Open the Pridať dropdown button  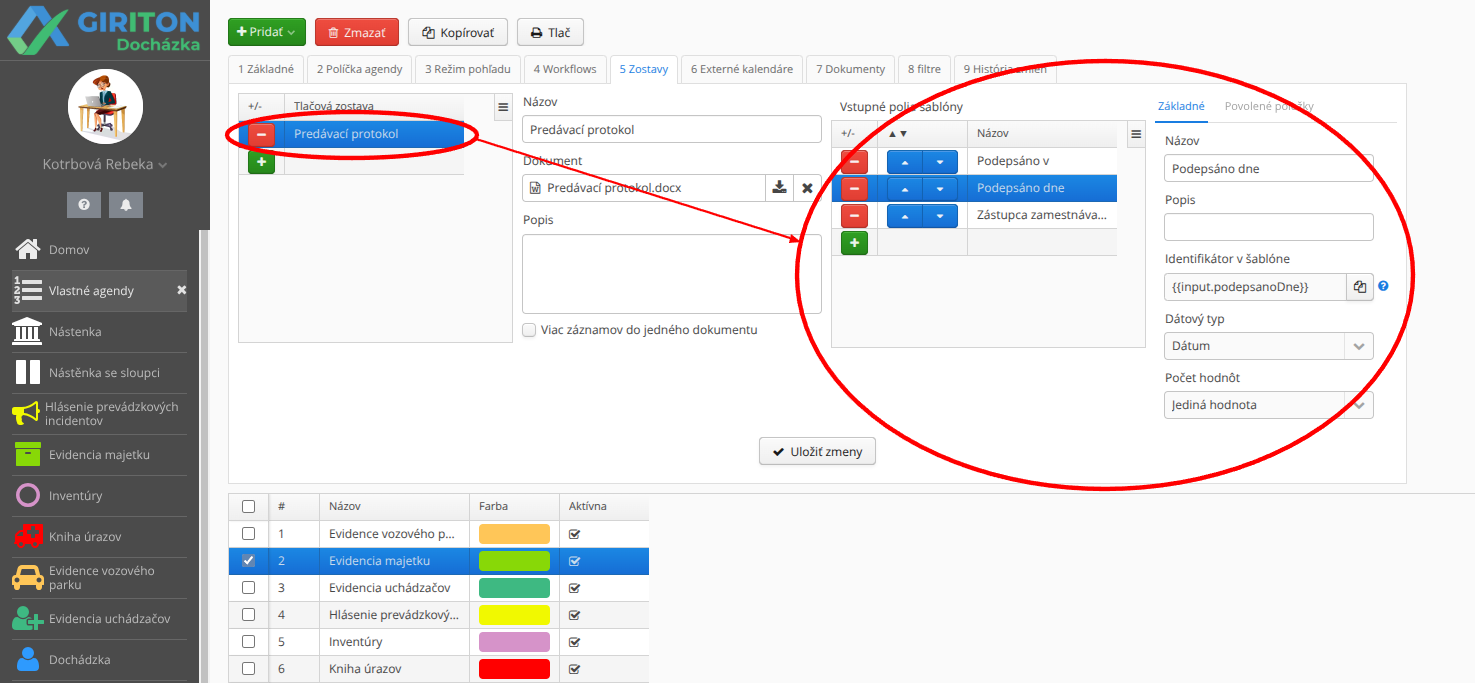(x=267, y=32)
